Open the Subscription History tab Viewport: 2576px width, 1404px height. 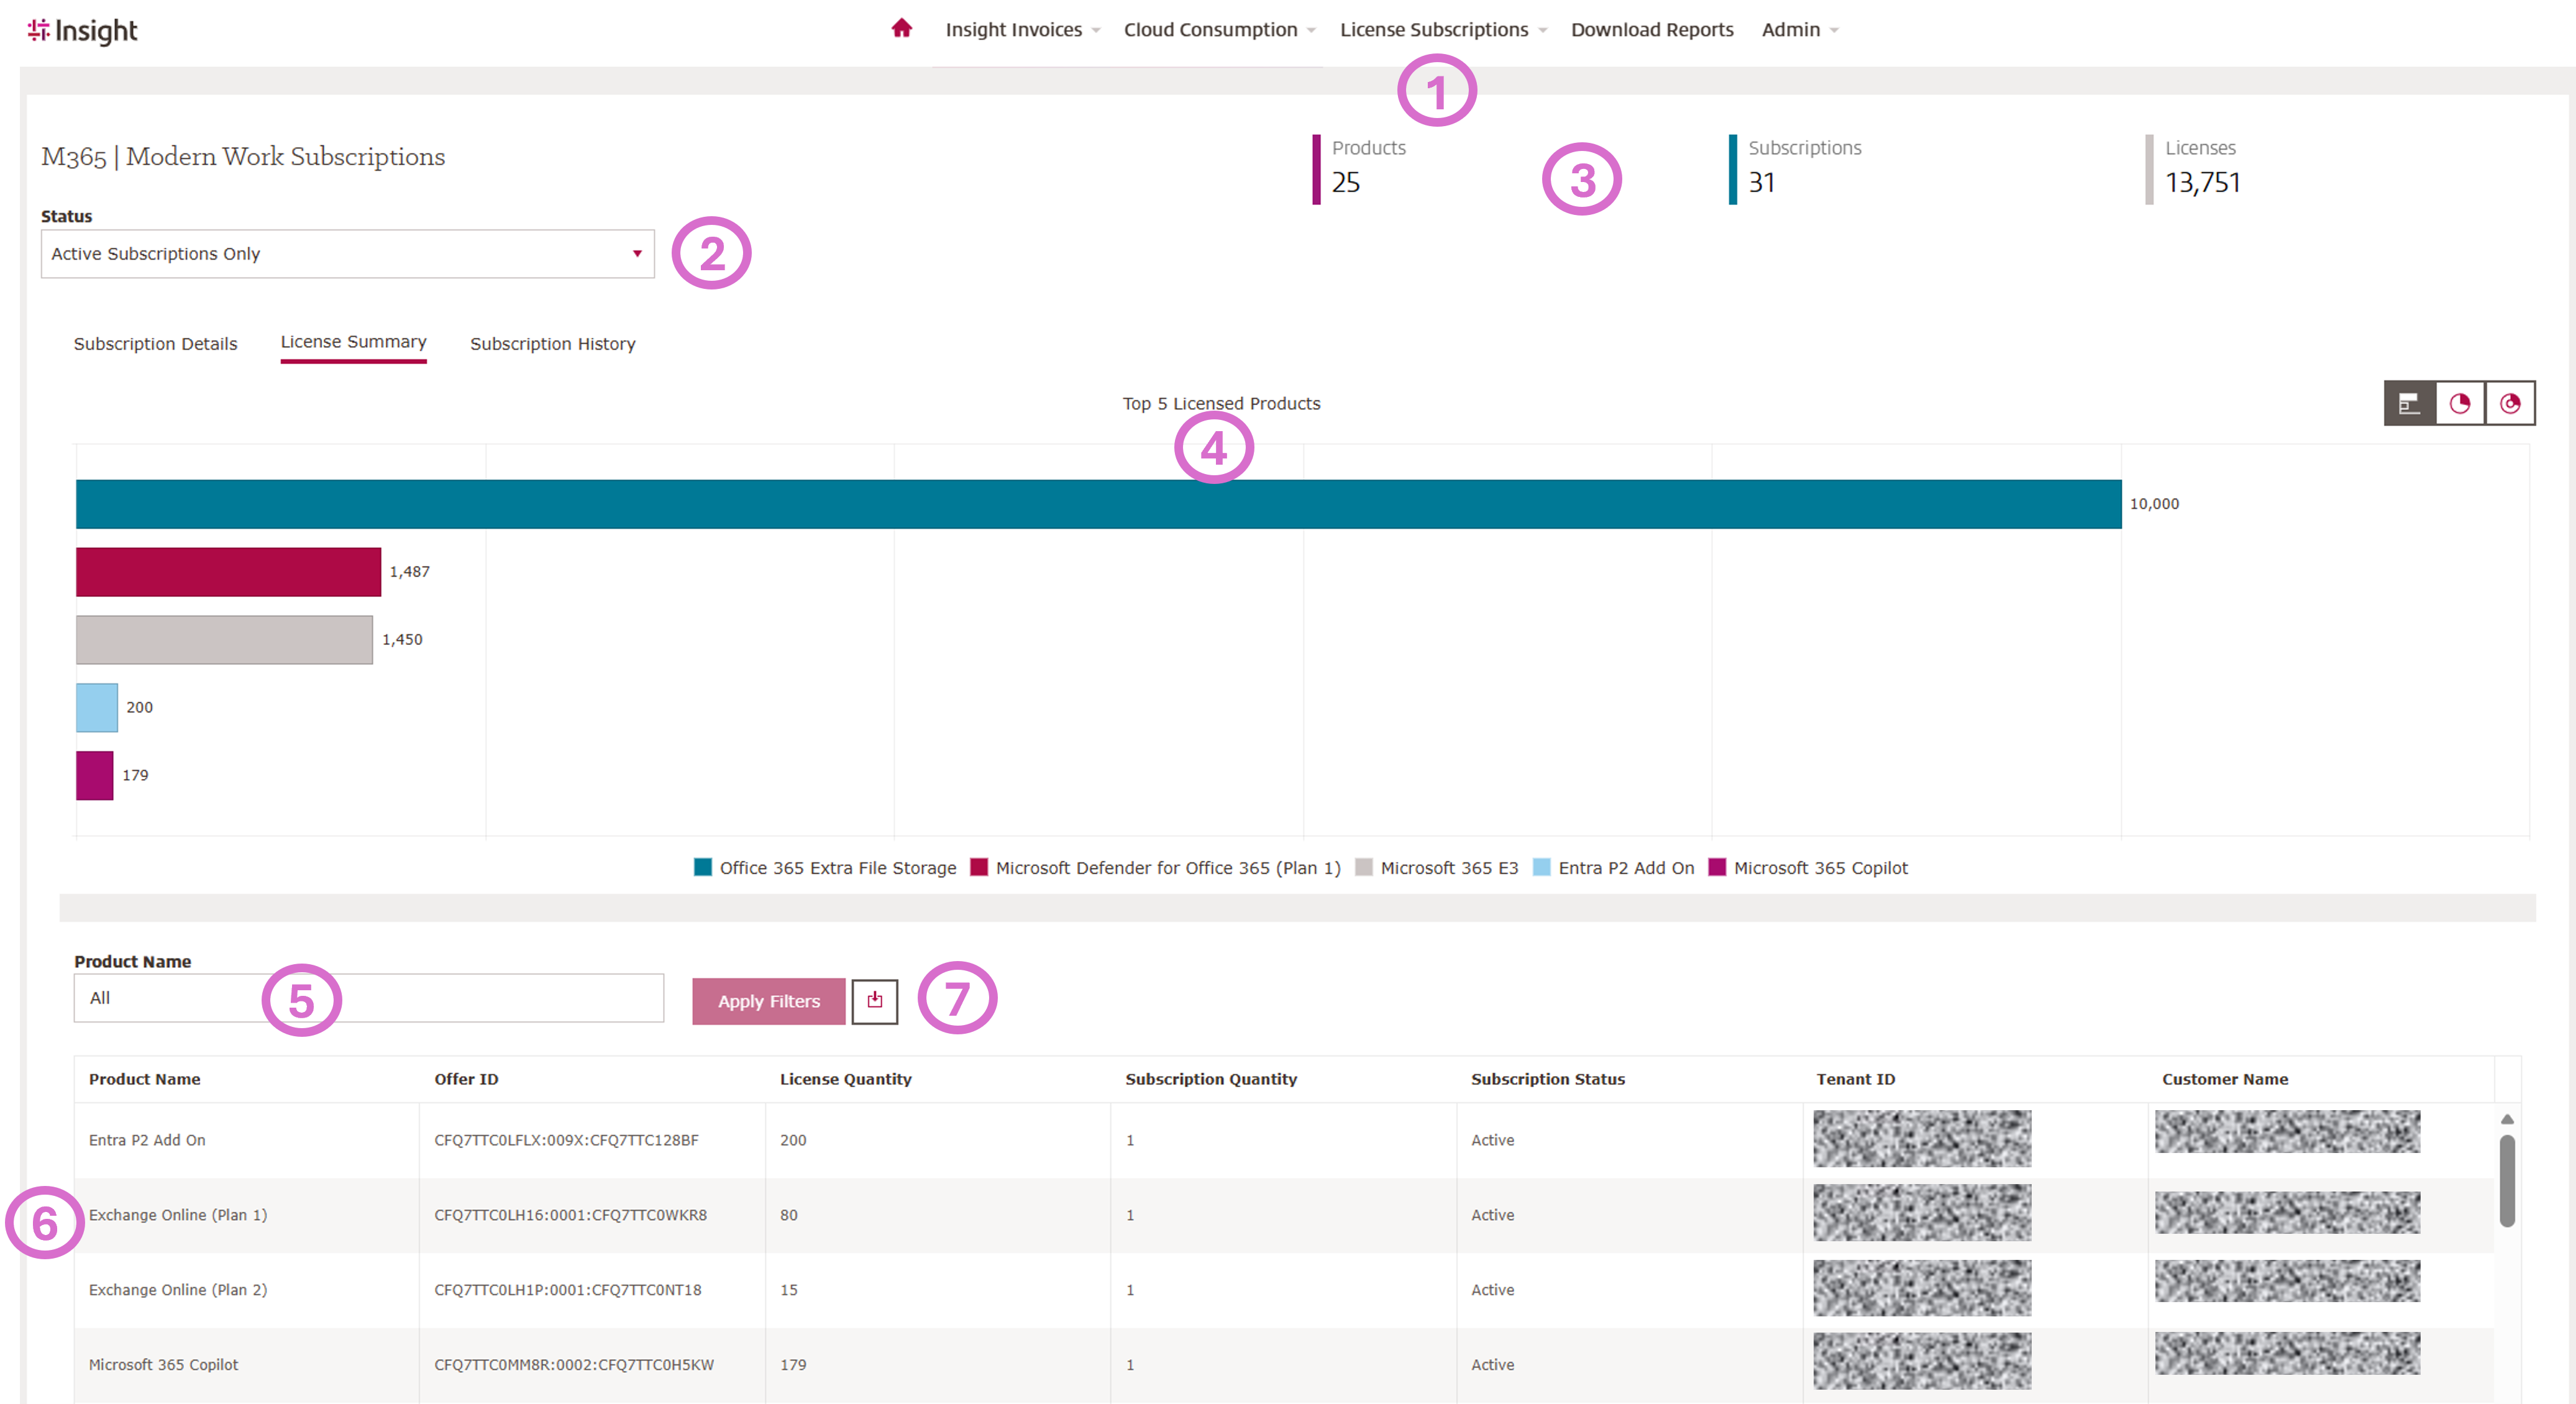[553, 344]
